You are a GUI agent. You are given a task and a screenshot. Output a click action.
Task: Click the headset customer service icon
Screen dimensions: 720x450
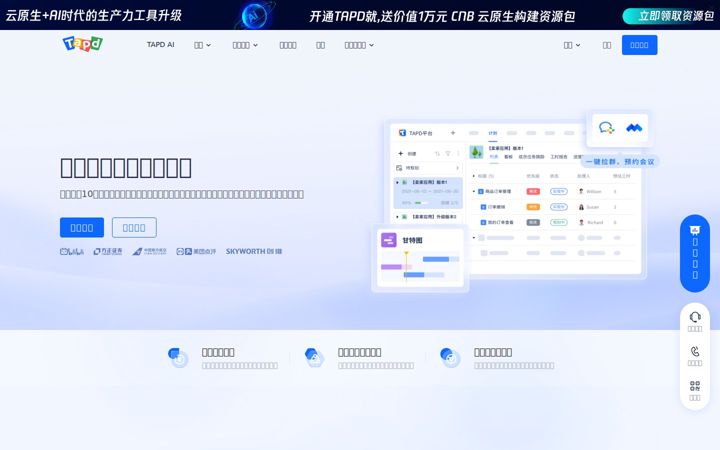pyautogui.click(x=695, y=317)
